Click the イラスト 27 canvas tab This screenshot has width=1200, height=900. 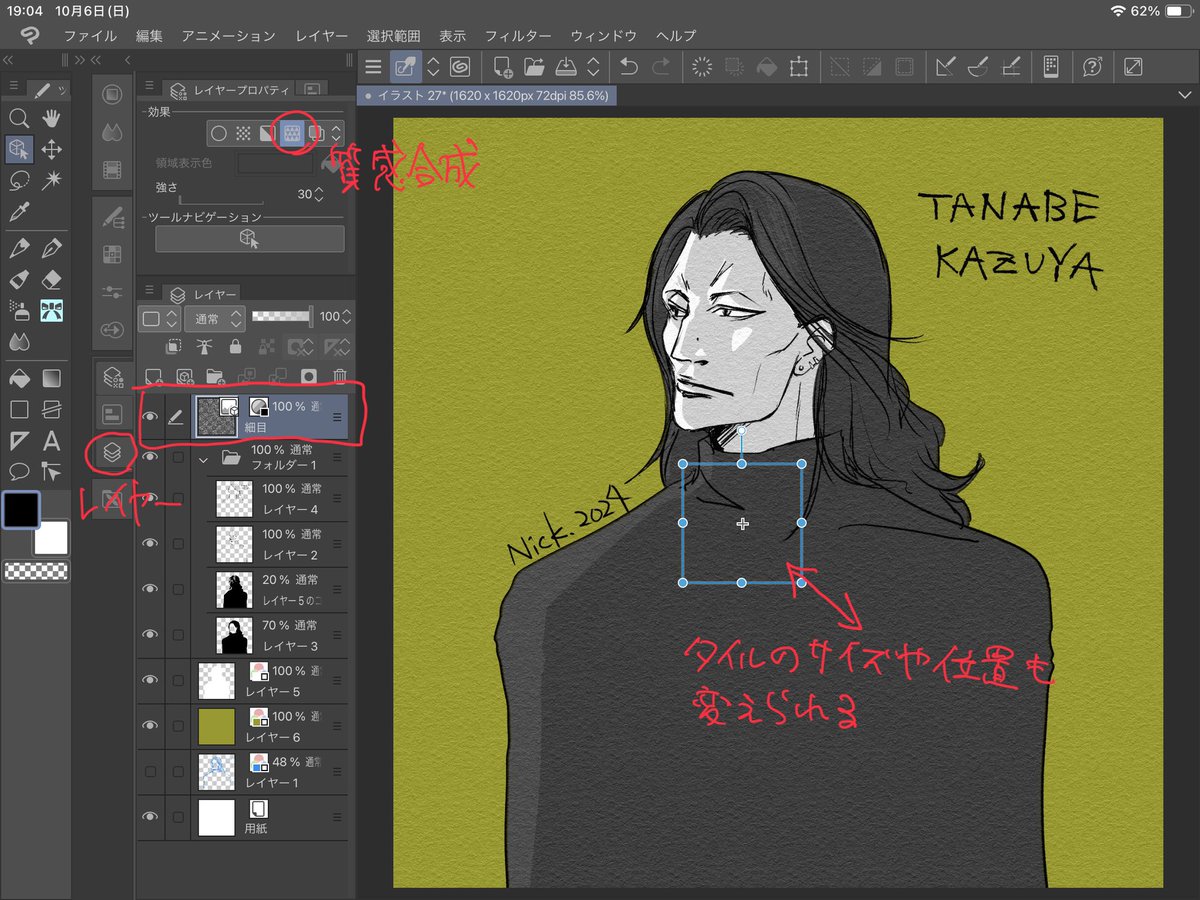click(485, 95)
